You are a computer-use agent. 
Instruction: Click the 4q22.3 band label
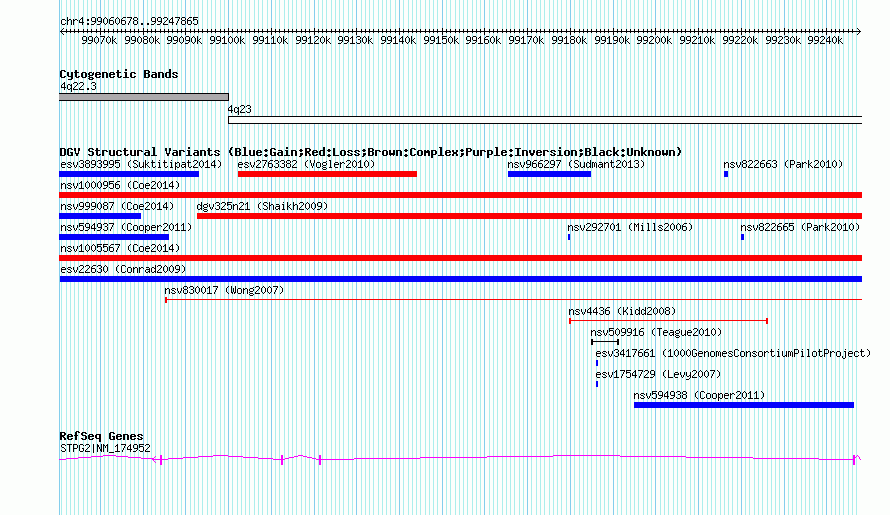(78, 86)
